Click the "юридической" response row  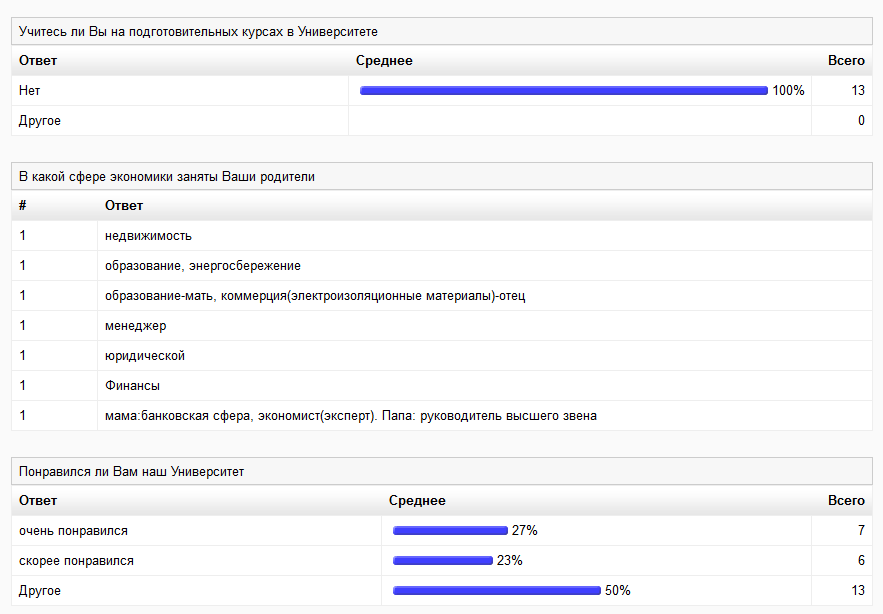145,356
